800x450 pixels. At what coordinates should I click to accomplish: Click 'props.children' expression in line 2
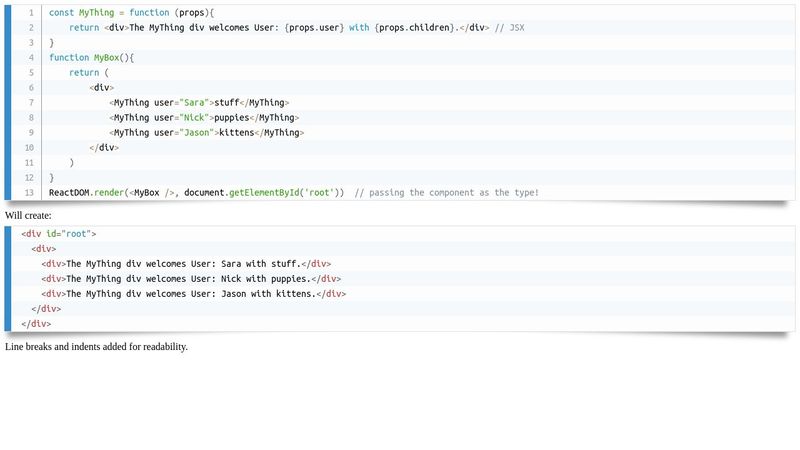click(x=414, y=28)
